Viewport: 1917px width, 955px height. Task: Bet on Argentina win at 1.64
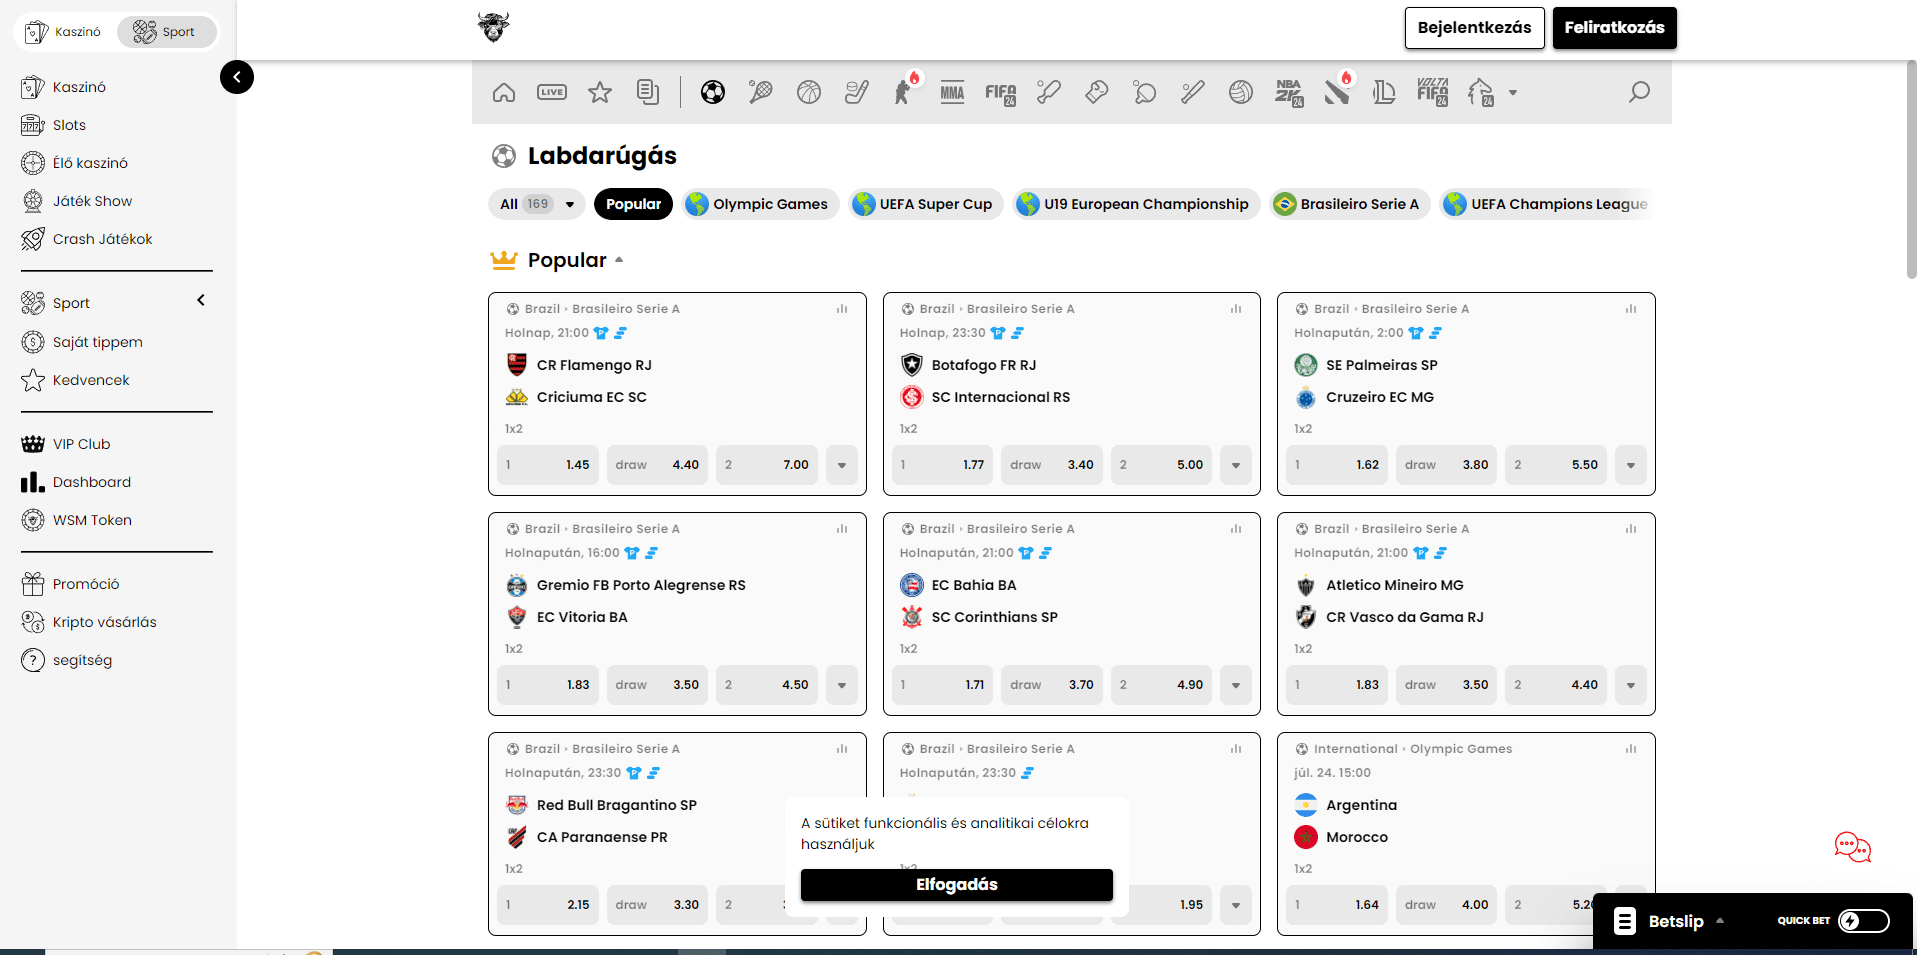coord(1337,905)
